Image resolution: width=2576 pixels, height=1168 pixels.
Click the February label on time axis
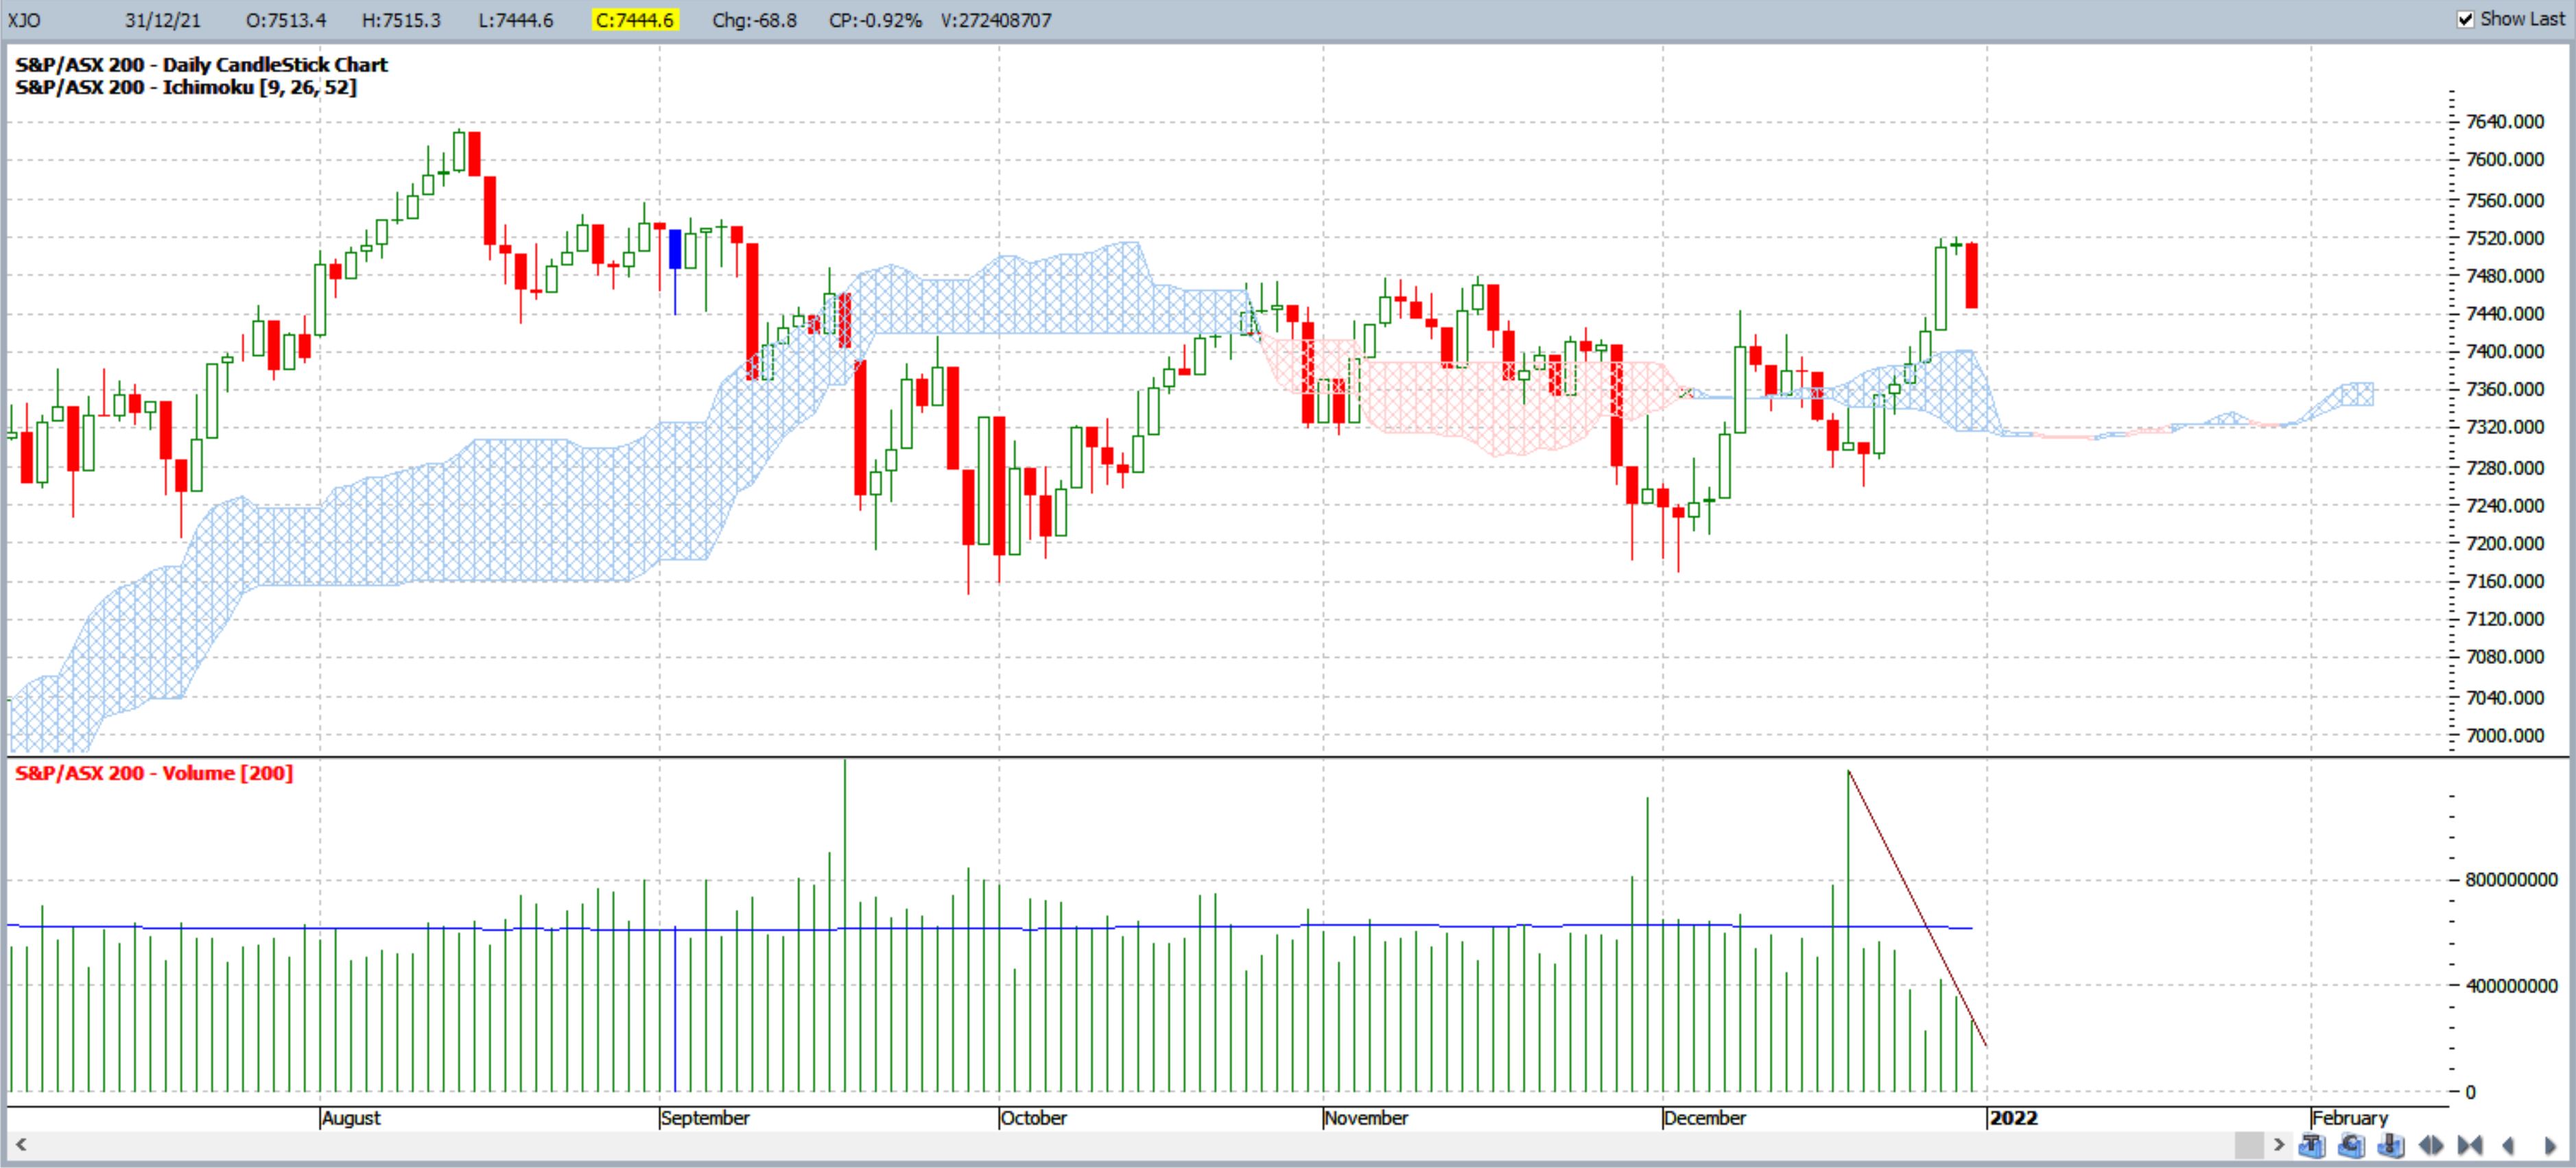tap(2350, 1118)
